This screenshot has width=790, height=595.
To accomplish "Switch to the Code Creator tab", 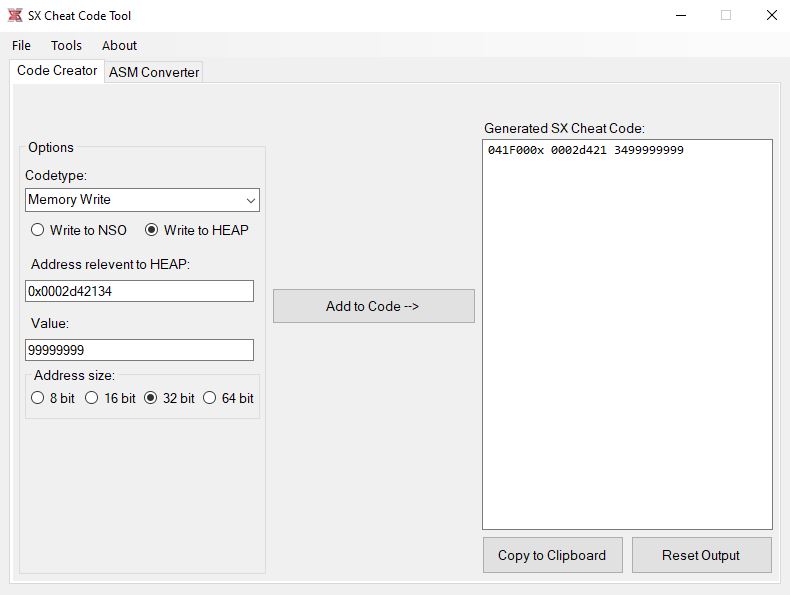I will coord(57,71).
